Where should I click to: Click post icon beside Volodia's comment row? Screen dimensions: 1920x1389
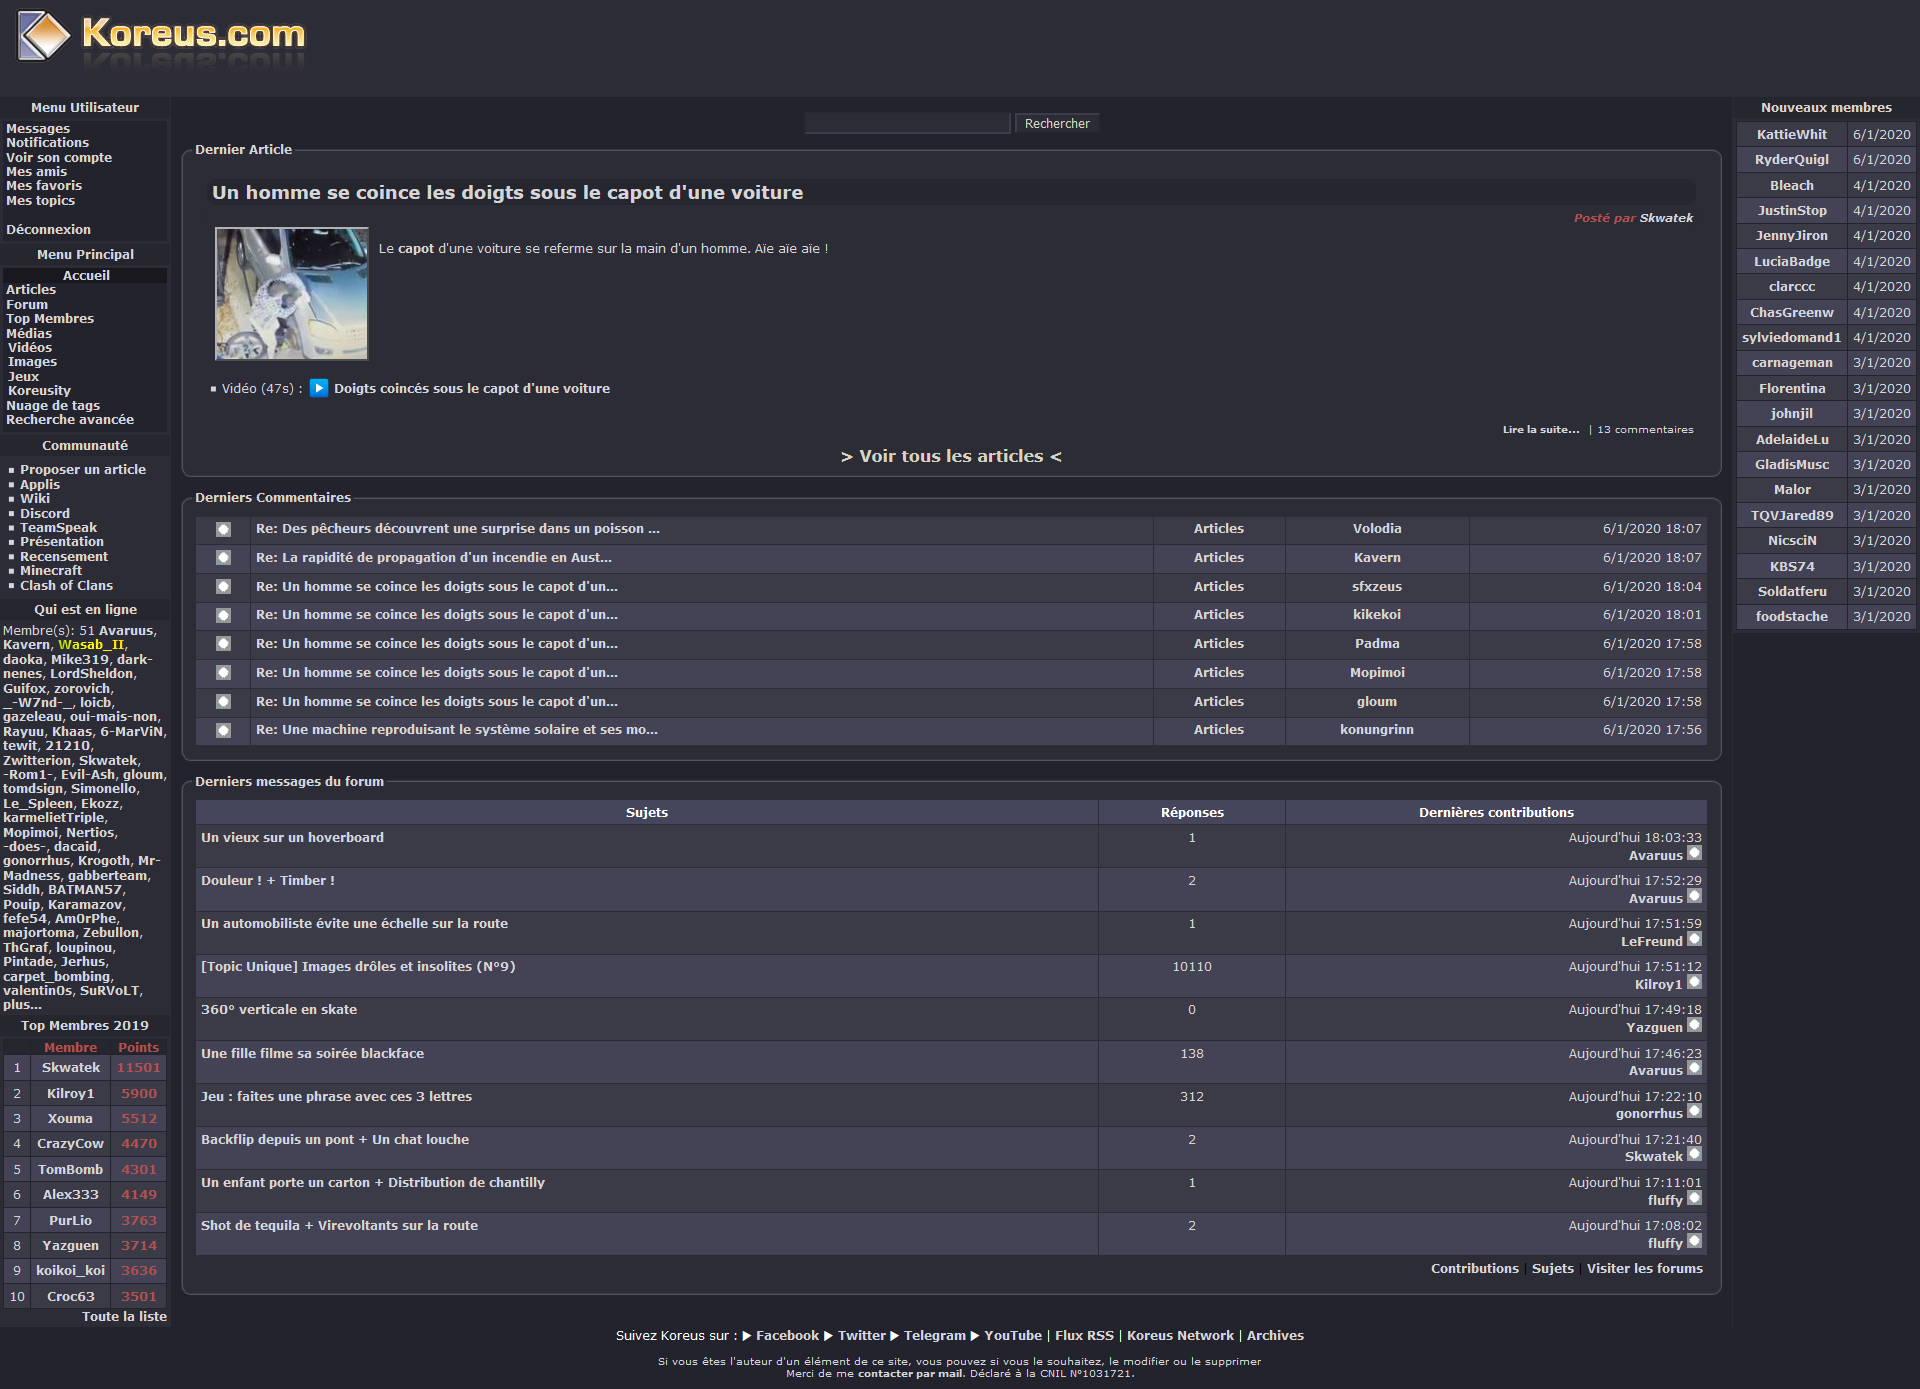[x=223, y=529]
